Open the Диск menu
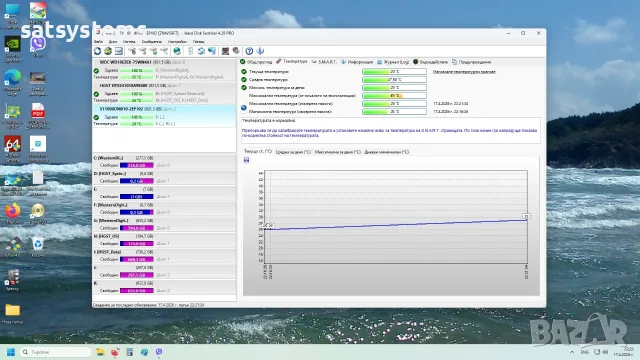640x360 pixels. click(x=113, y=42)
